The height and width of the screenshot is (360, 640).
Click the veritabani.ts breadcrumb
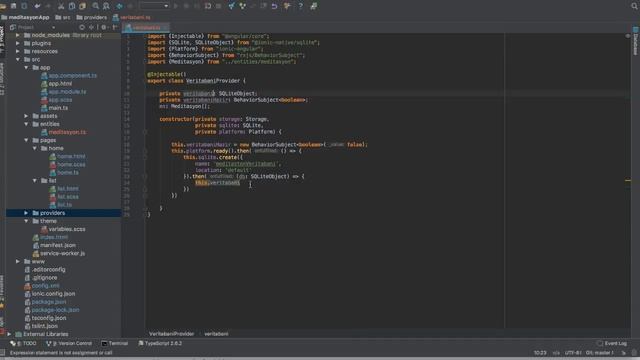coord(131,18)
